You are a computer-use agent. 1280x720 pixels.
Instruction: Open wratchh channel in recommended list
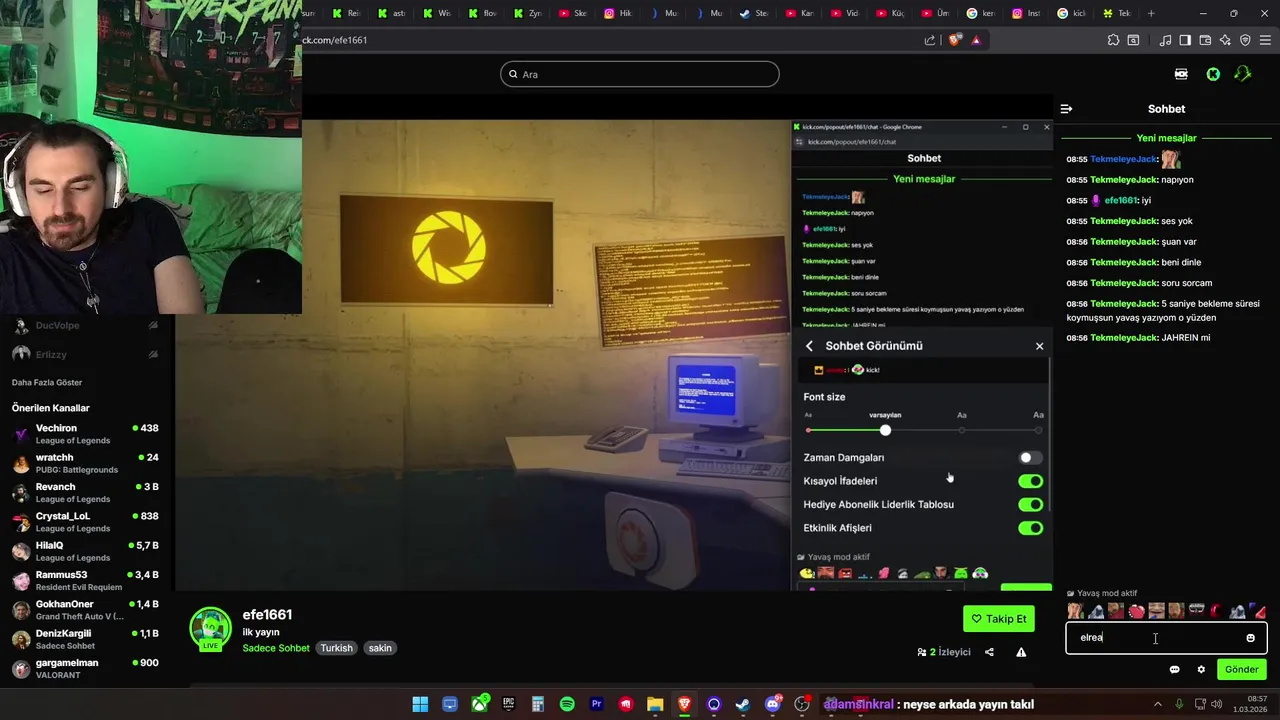pos(87,463)
